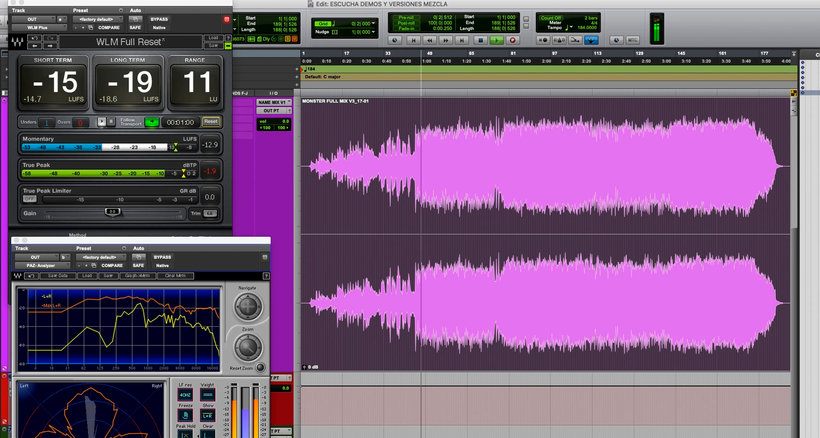This screenshot has width=820, height=438.
Task: Click the Reset button in WLM
Action: (x=211, y=122)
